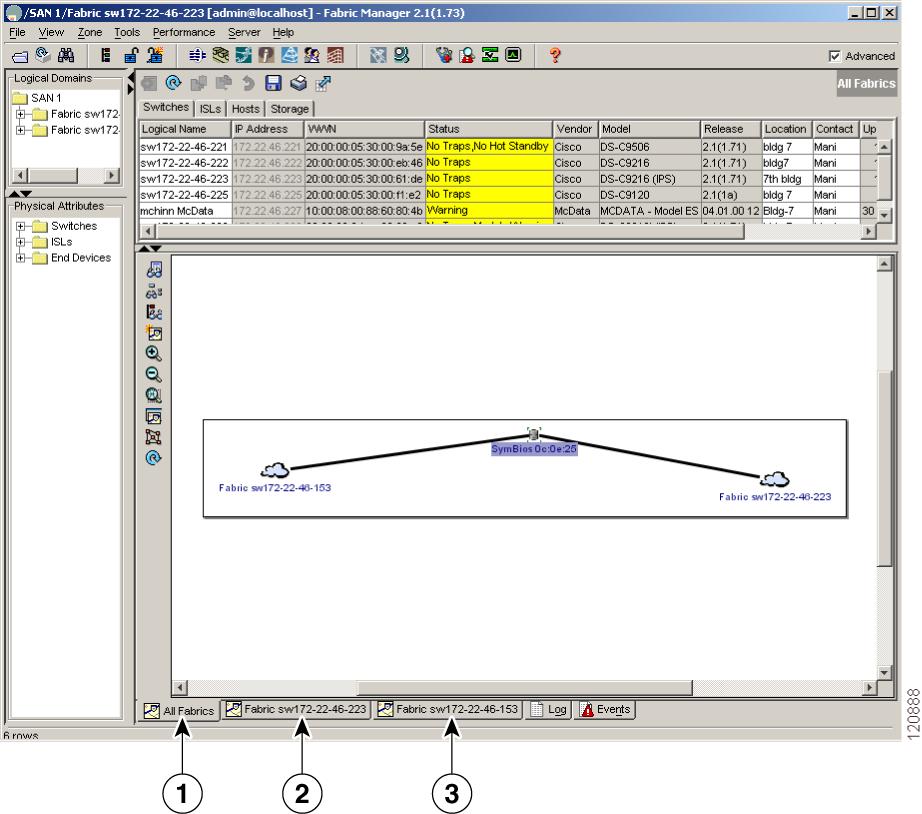Image resolution: width=922 pixels, height=814 pixels.
Task: Click the Zoom Out magnifier on map toolbar
Action: point(153,374)
